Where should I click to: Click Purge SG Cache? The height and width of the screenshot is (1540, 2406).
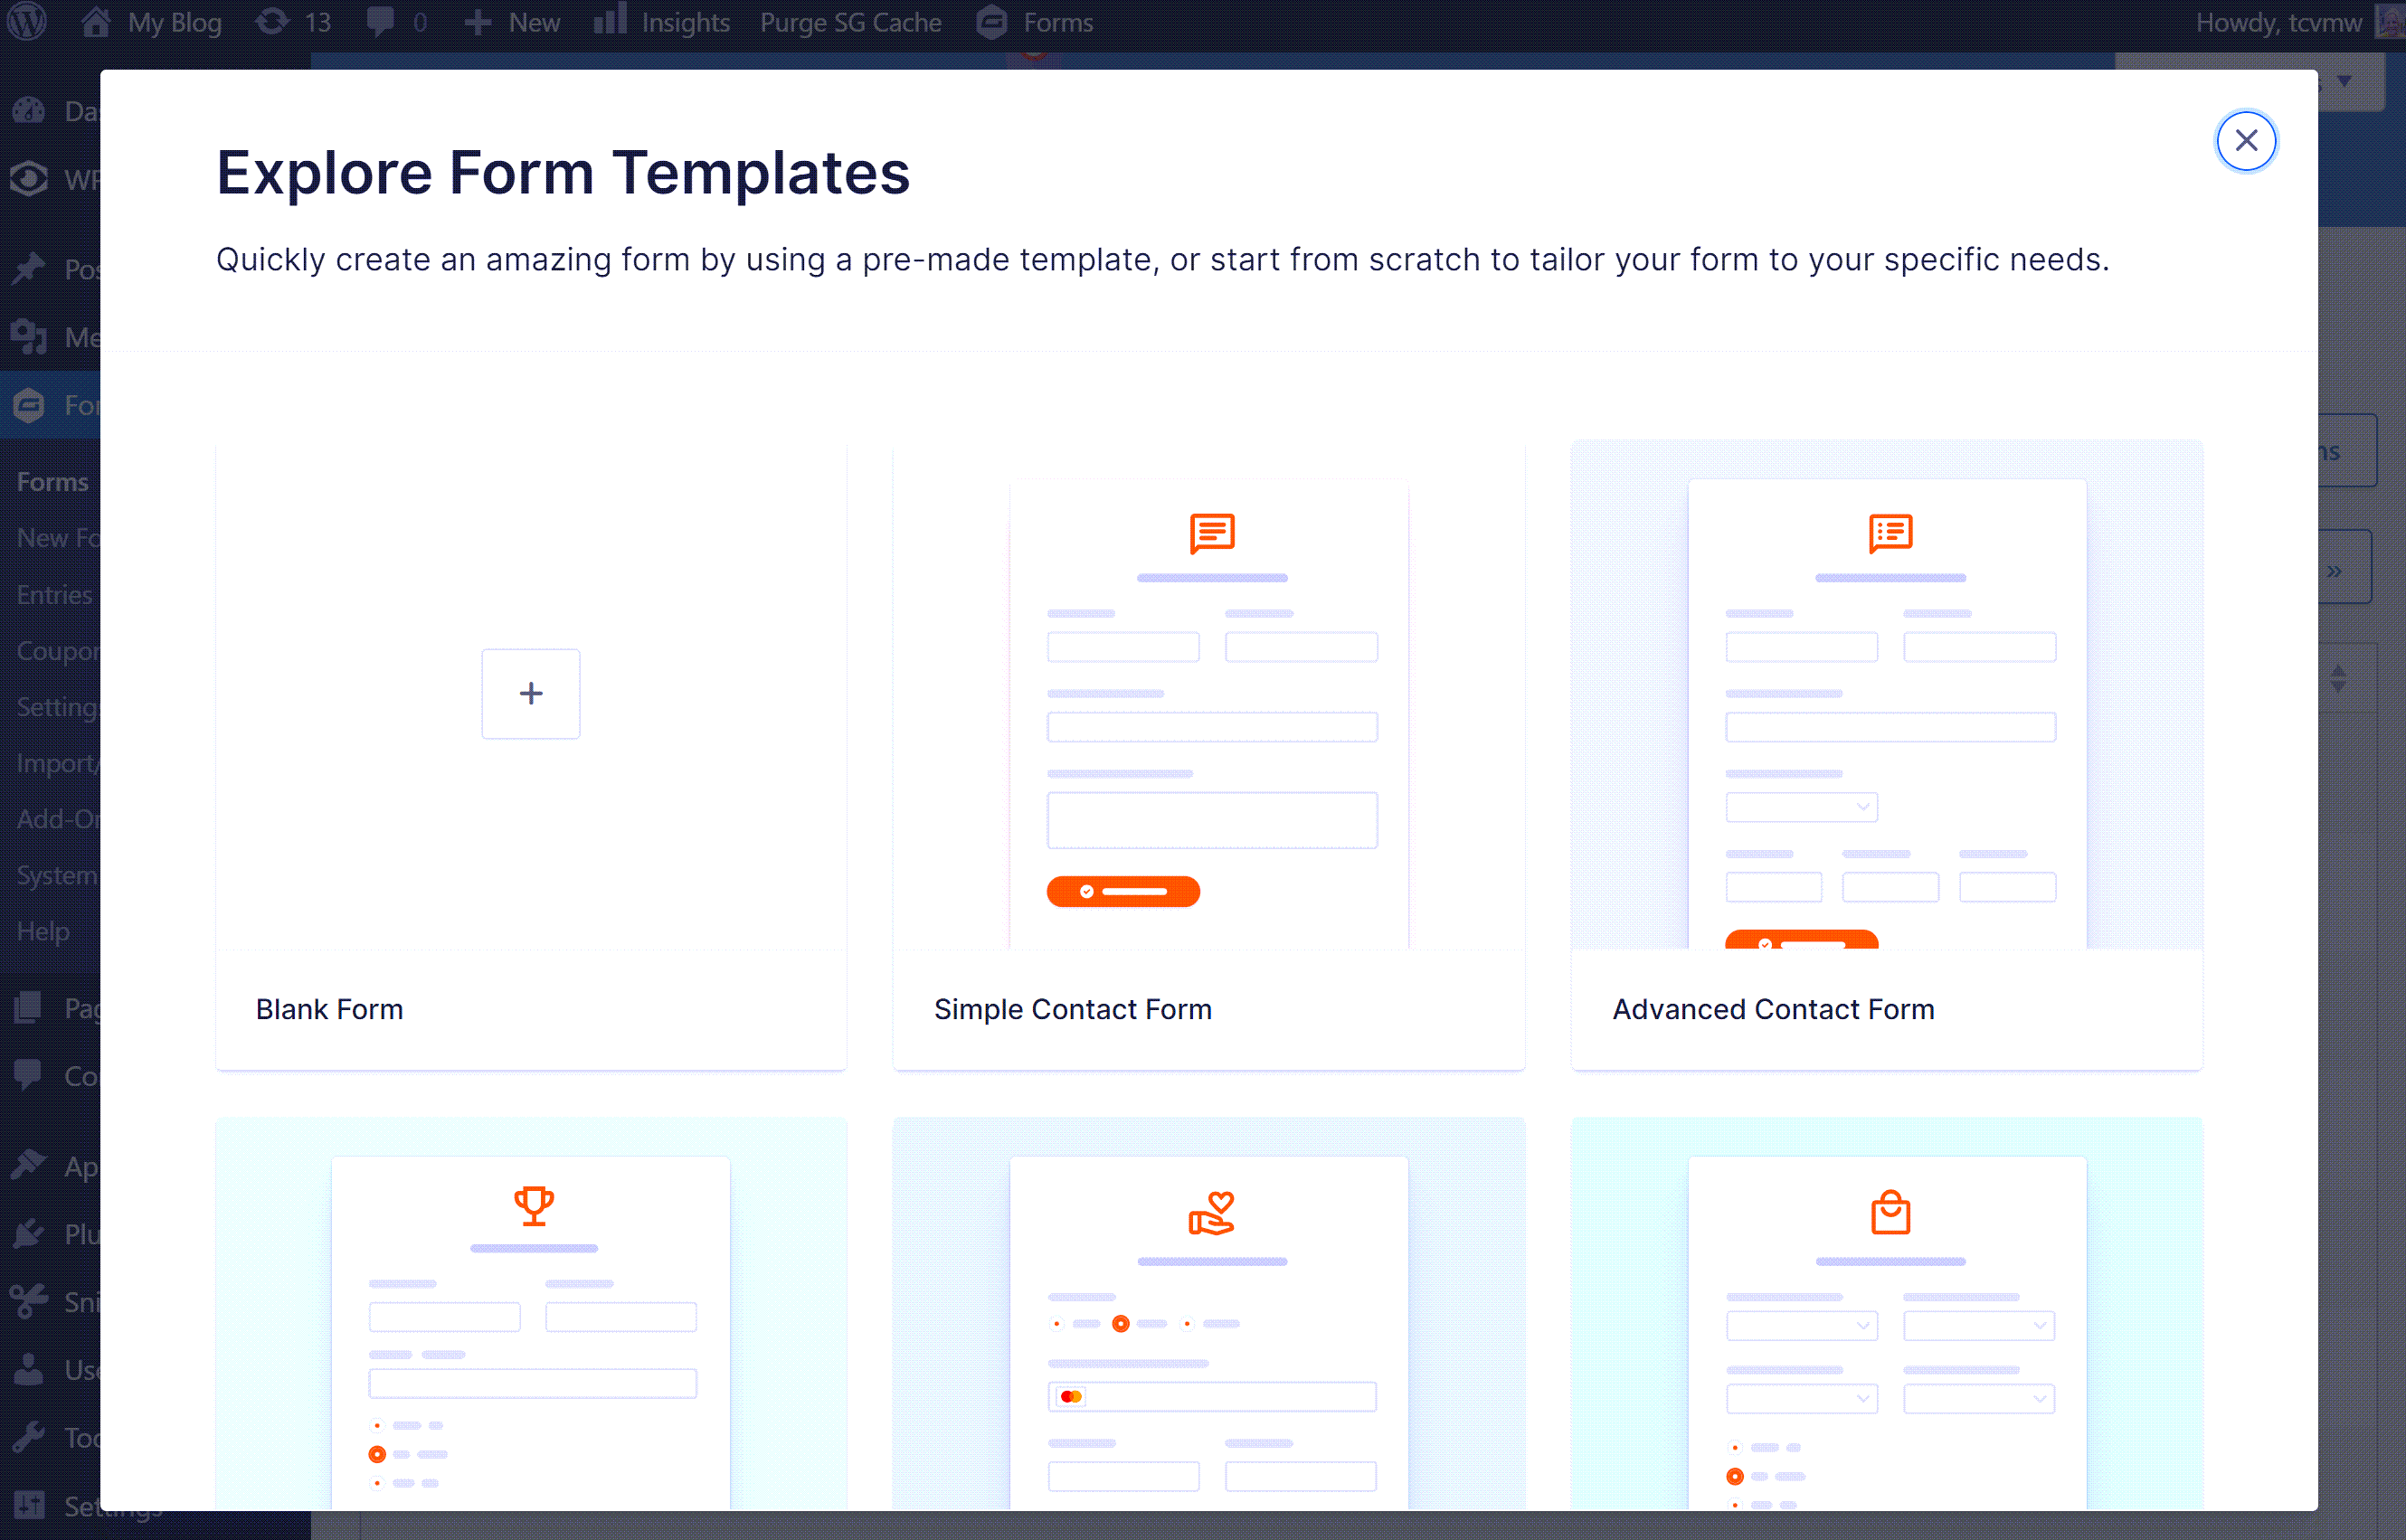(x=850, y=22)
